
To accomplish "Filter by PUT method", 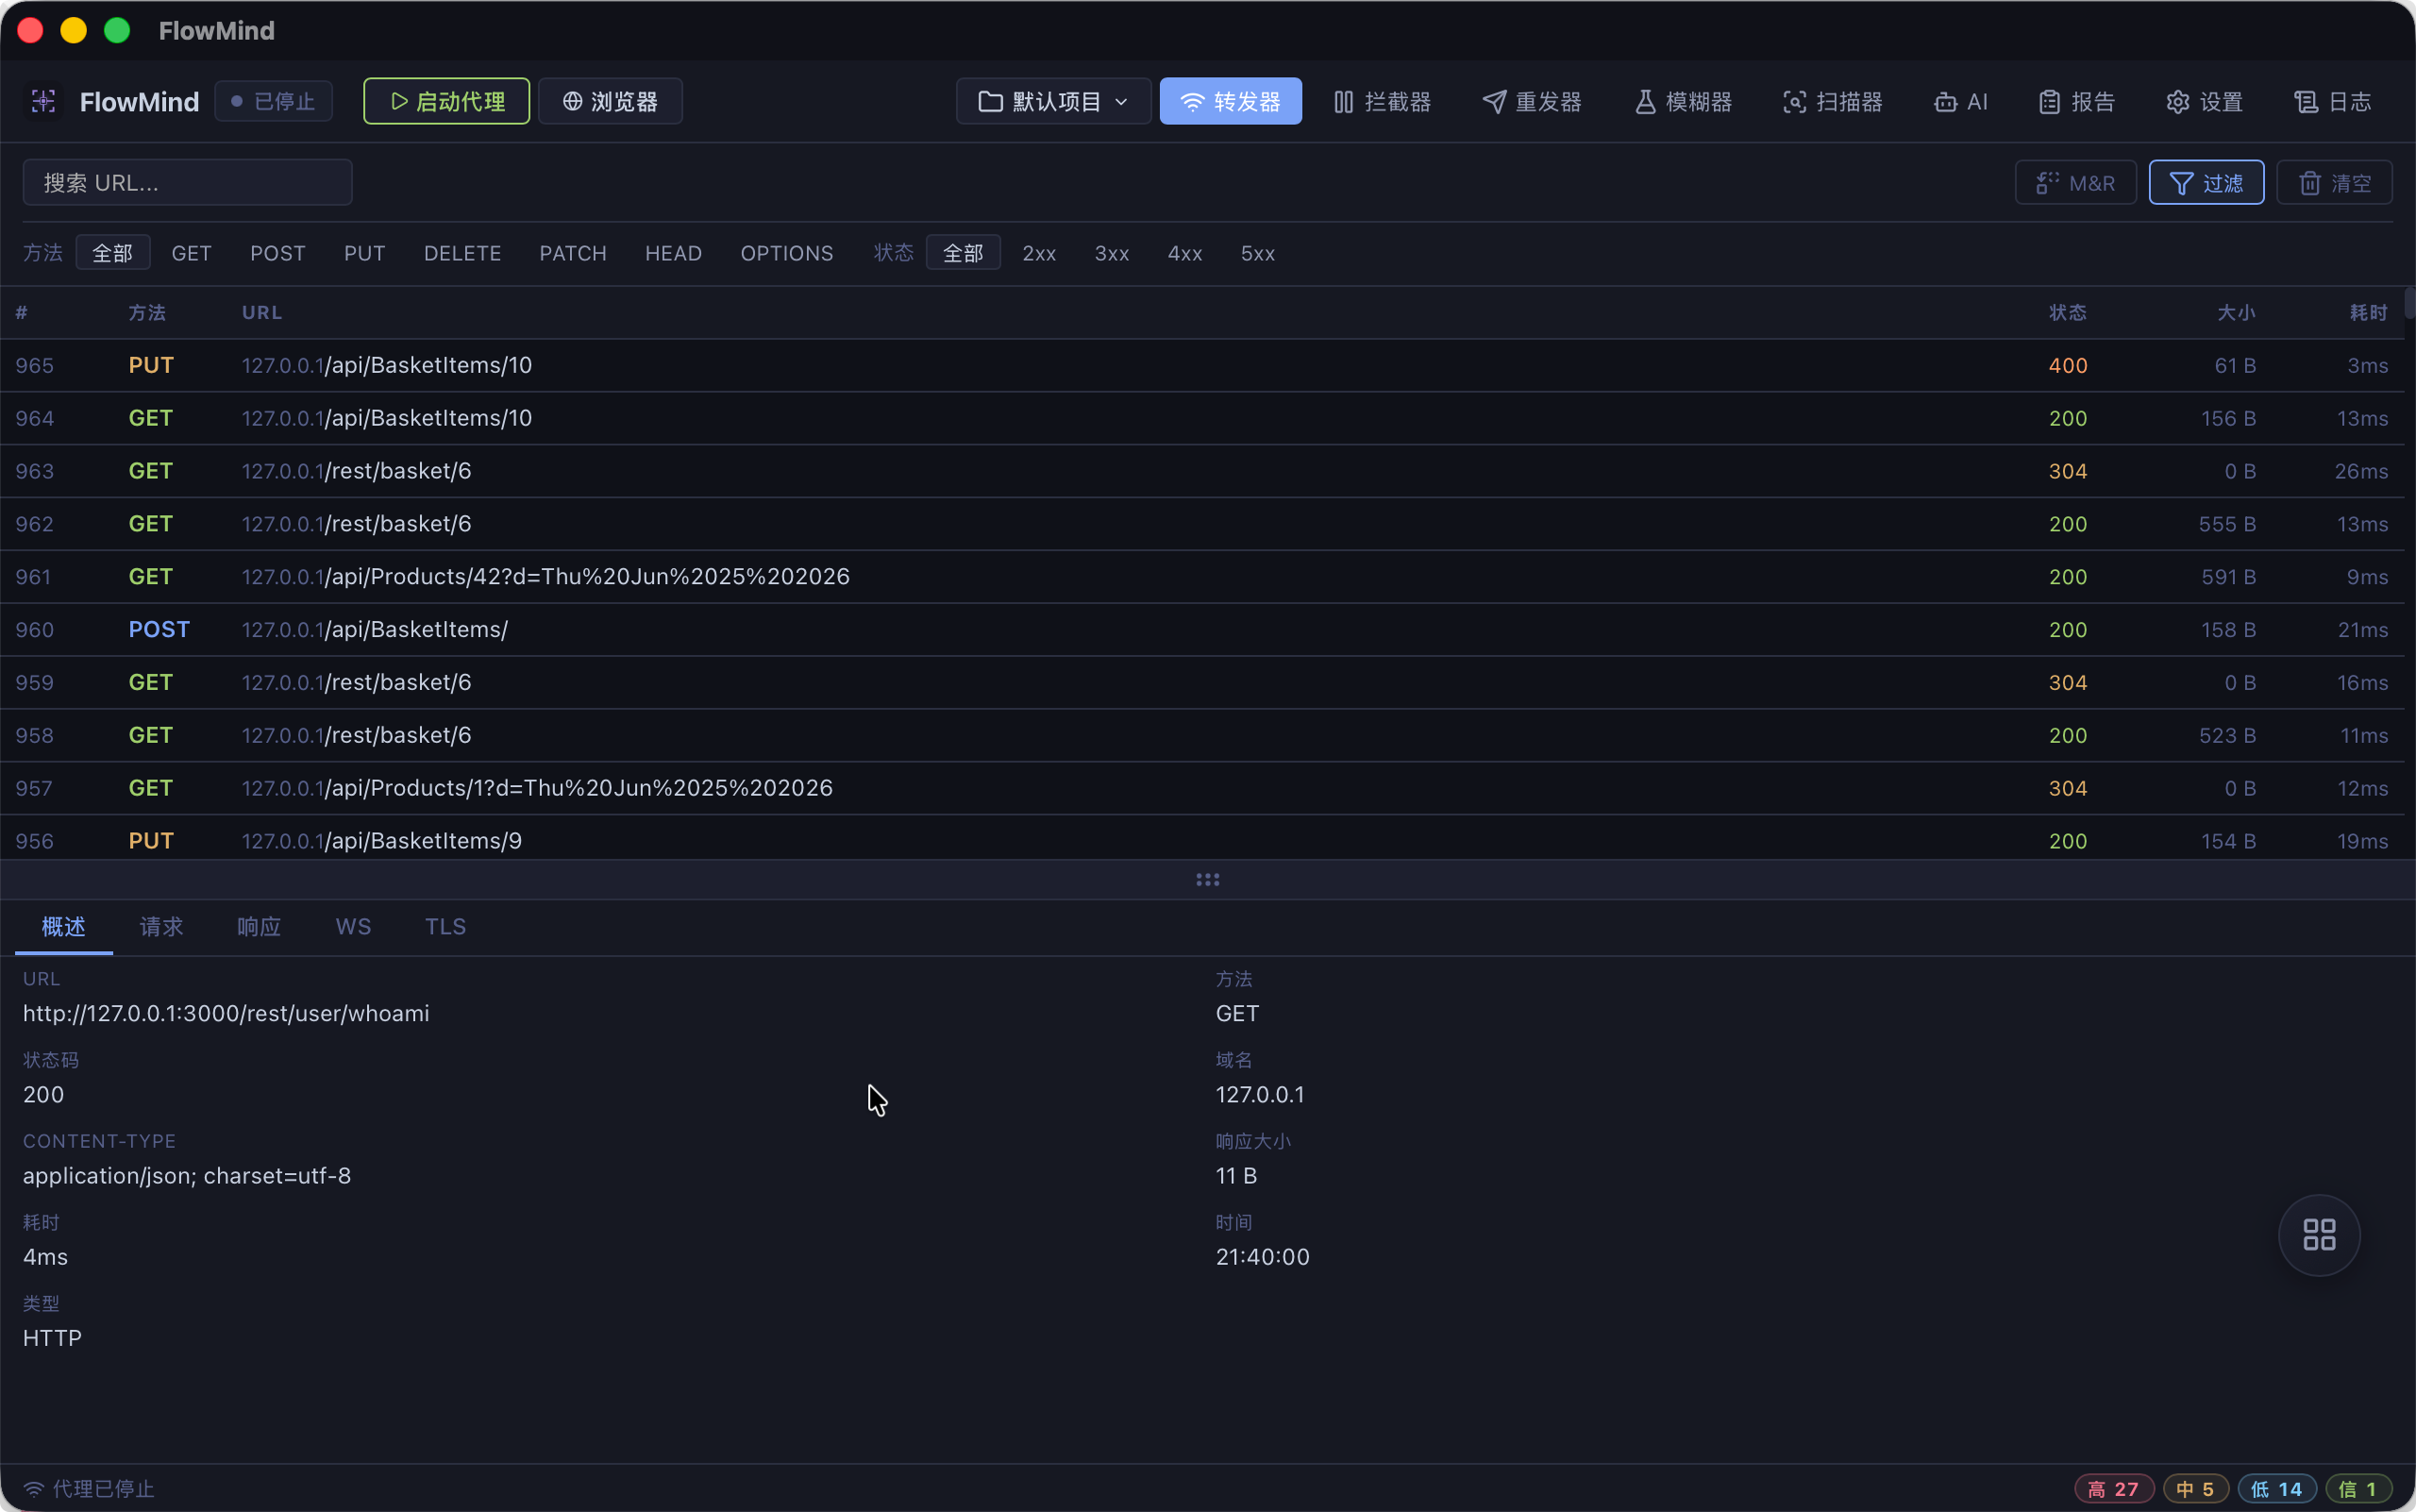I will click(364, 253).
